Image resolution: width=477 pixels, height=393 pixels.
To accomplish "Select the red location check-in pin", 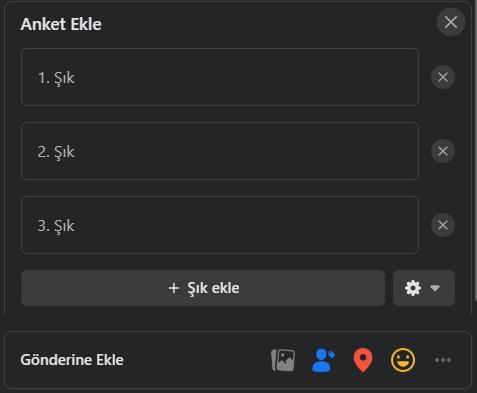I will (x=363, y=360).
